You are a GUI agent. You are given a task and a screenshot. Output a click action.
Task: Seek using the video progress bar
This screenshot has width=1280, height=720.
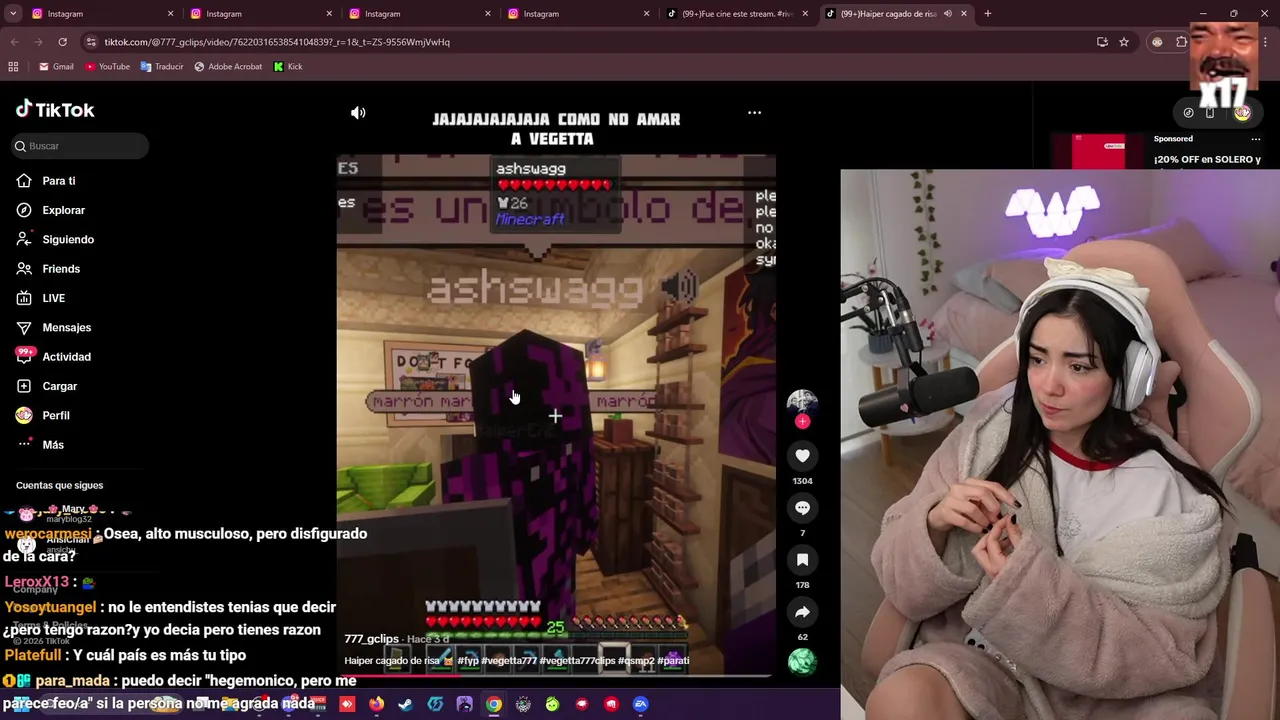pos(555,677)
